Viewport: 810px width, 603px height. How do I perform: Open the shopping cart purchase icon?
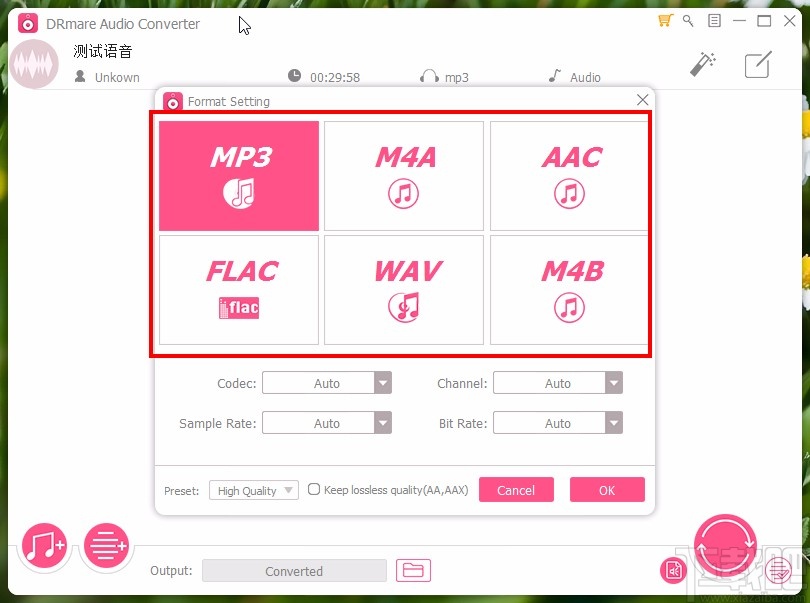(x=664, y=20)
